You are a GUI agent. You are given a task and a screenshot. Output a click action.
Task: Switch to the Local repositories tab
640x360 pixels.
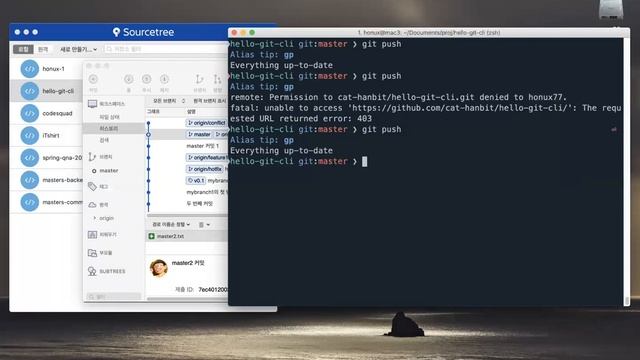23,49
